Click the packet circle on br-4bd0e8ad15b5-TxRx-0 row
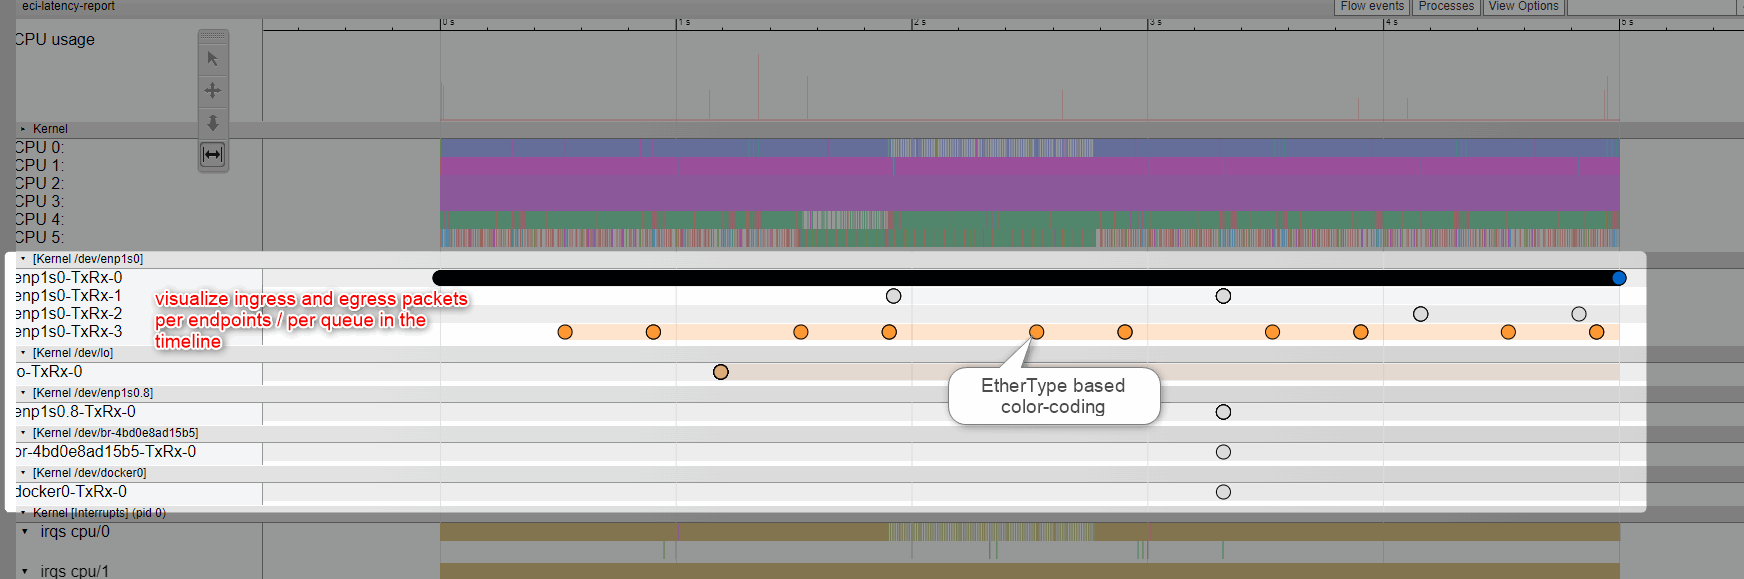This screenshot has width=1744, height=579. click(1223, 452)
